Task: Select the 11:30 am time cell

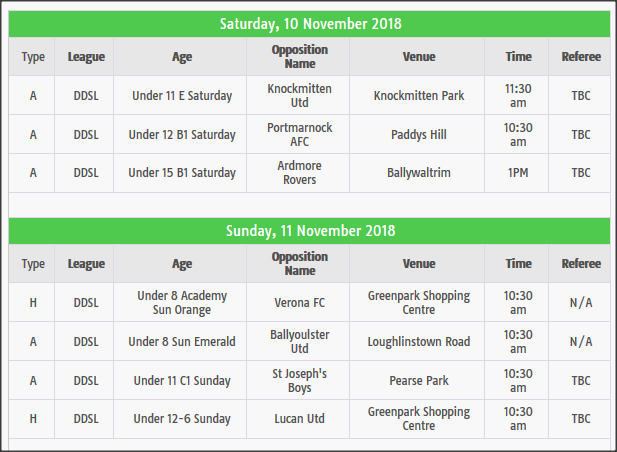Action: [517, 95]
